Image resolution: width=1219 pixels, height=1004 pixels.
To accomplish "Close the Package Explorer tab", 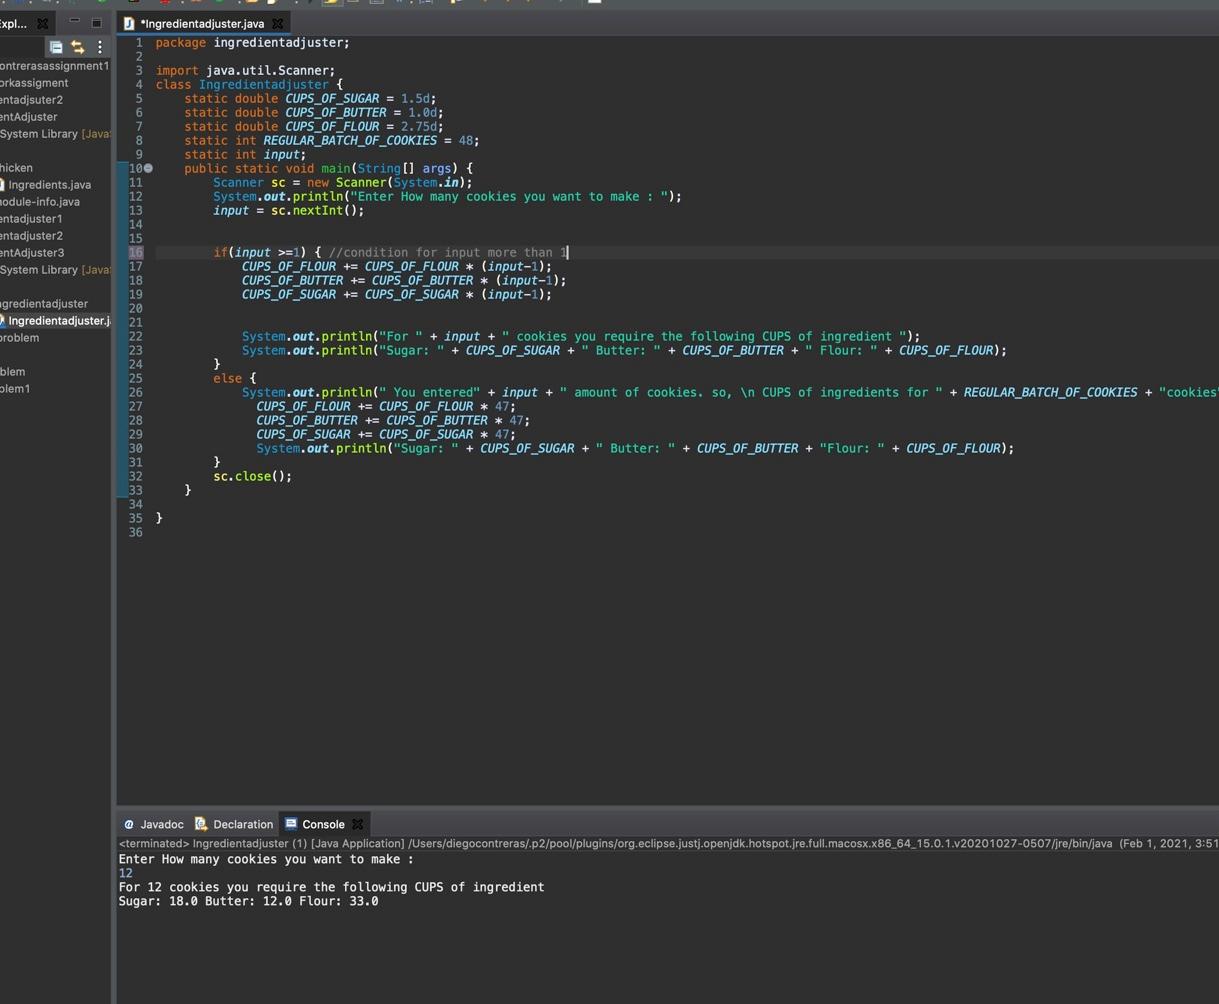I will [x=42, y=23].
